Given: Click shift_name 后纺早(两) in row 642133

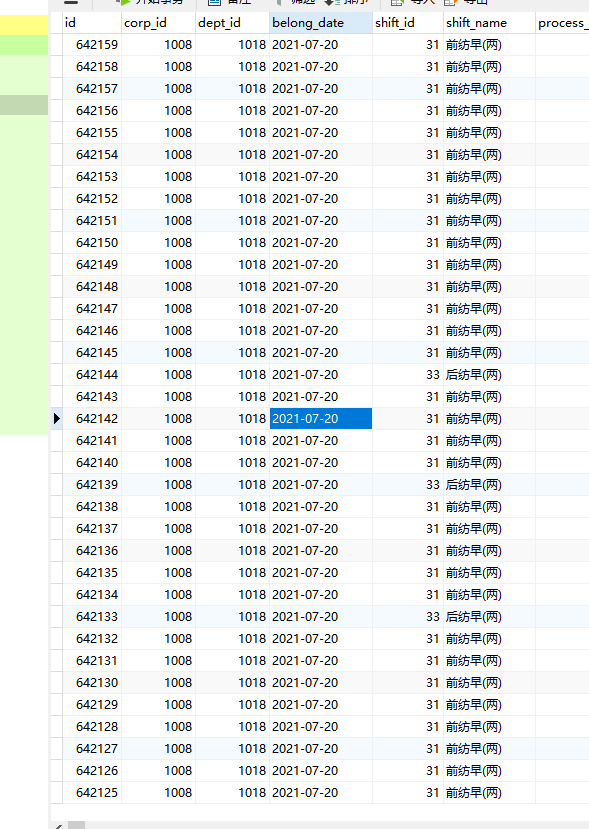Looking at the screenshot, I should pyautogui.click(x=489, y=617).
